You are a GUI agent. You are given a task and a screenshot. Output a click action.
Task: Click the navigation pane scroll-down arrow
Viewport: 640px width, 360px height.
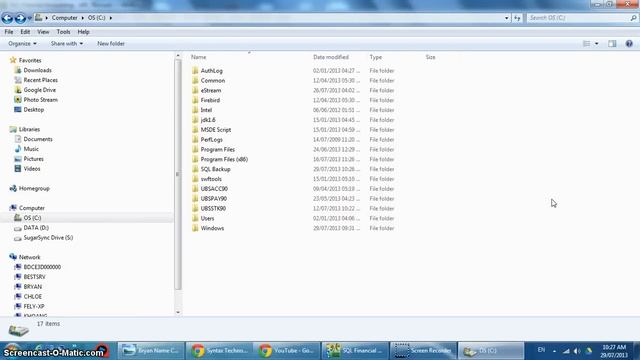[178, 312]
